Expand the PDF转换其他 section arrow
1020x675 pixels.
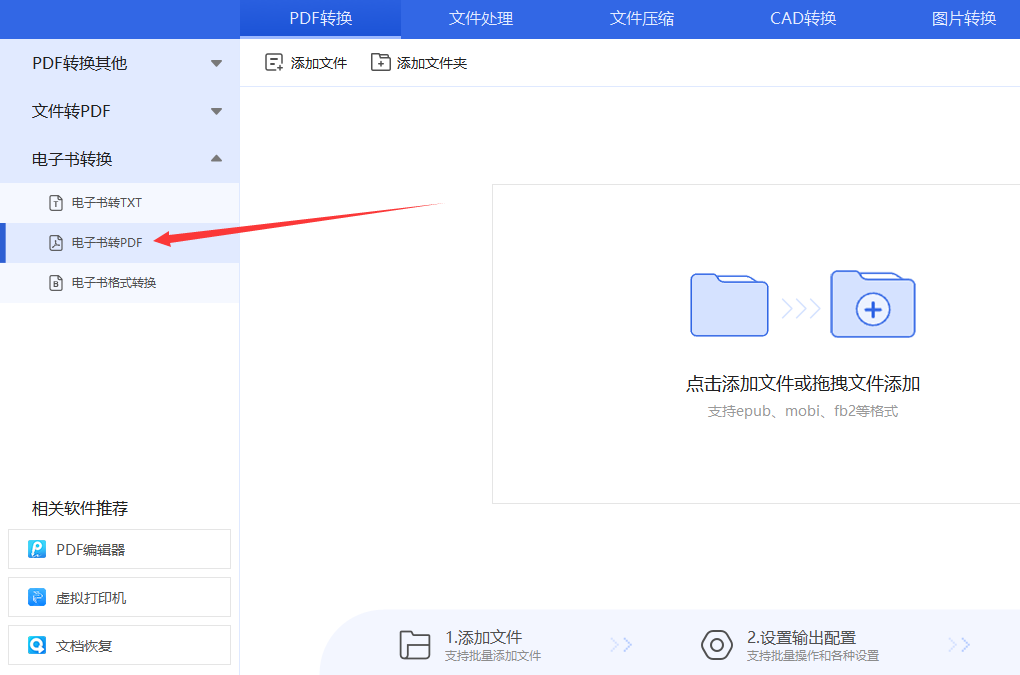coord(216,64)
